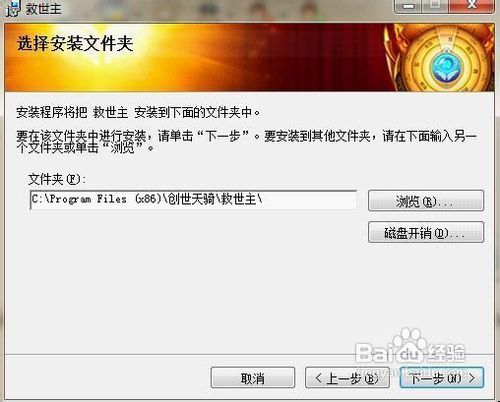Viewport: 500px width, 402px height.
Task: Continue with the 下一步(N) button
Action: (x=442, y=378)
